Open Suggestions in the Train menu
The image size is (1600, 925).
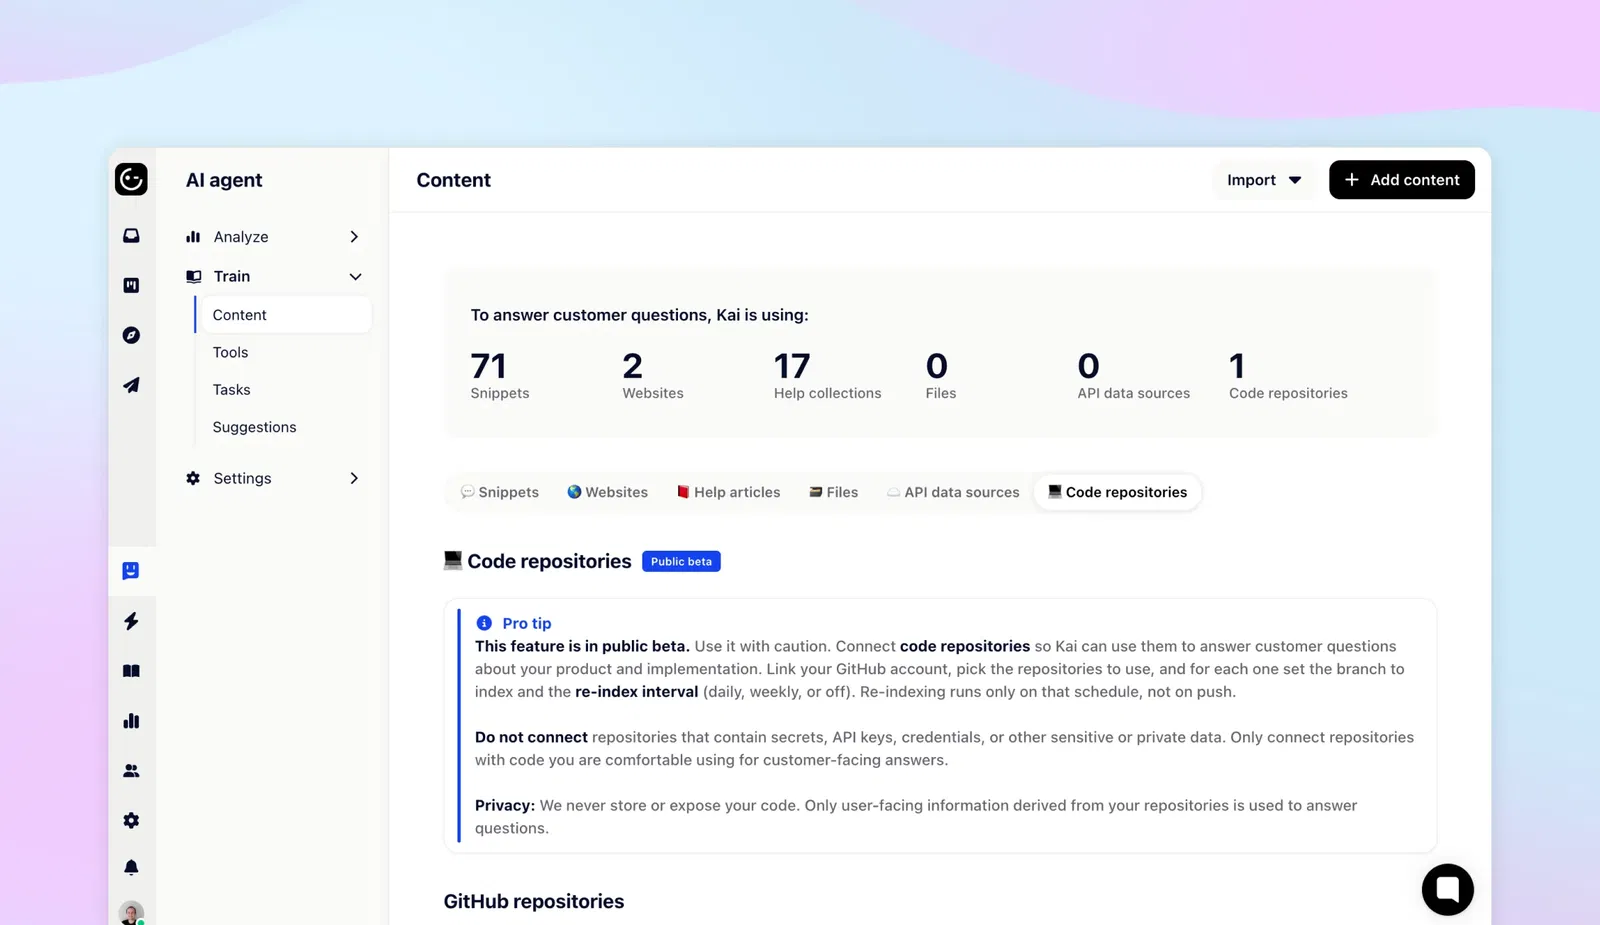pyautogui.click(x=254, y=427)
